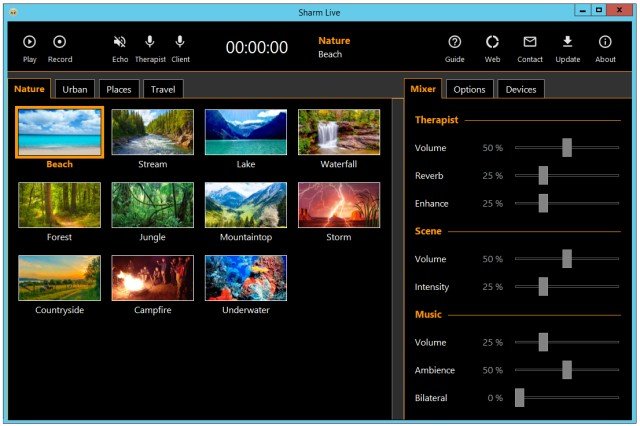
Task: Toggle the Therapist microphone
Action: tap(150, 42)
